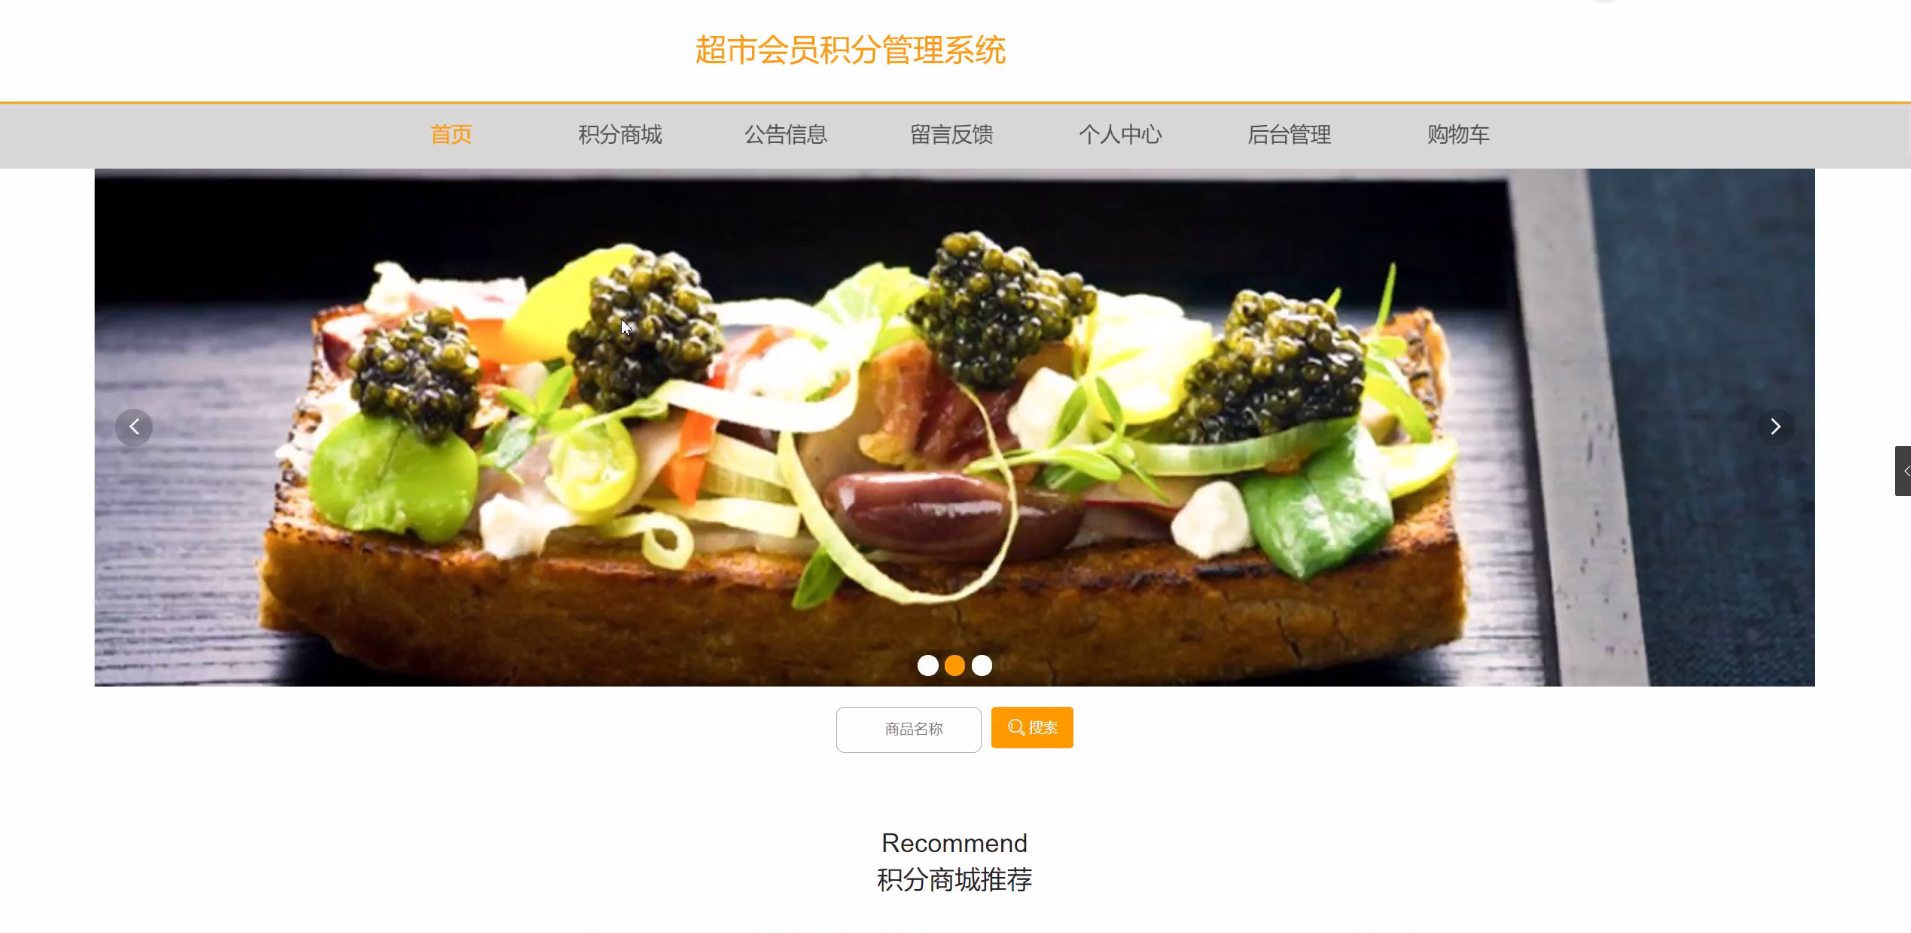This screenshot has height=933, width=1911.
Task: Select the third carousel indicator dot
Action: pos(982,665)
